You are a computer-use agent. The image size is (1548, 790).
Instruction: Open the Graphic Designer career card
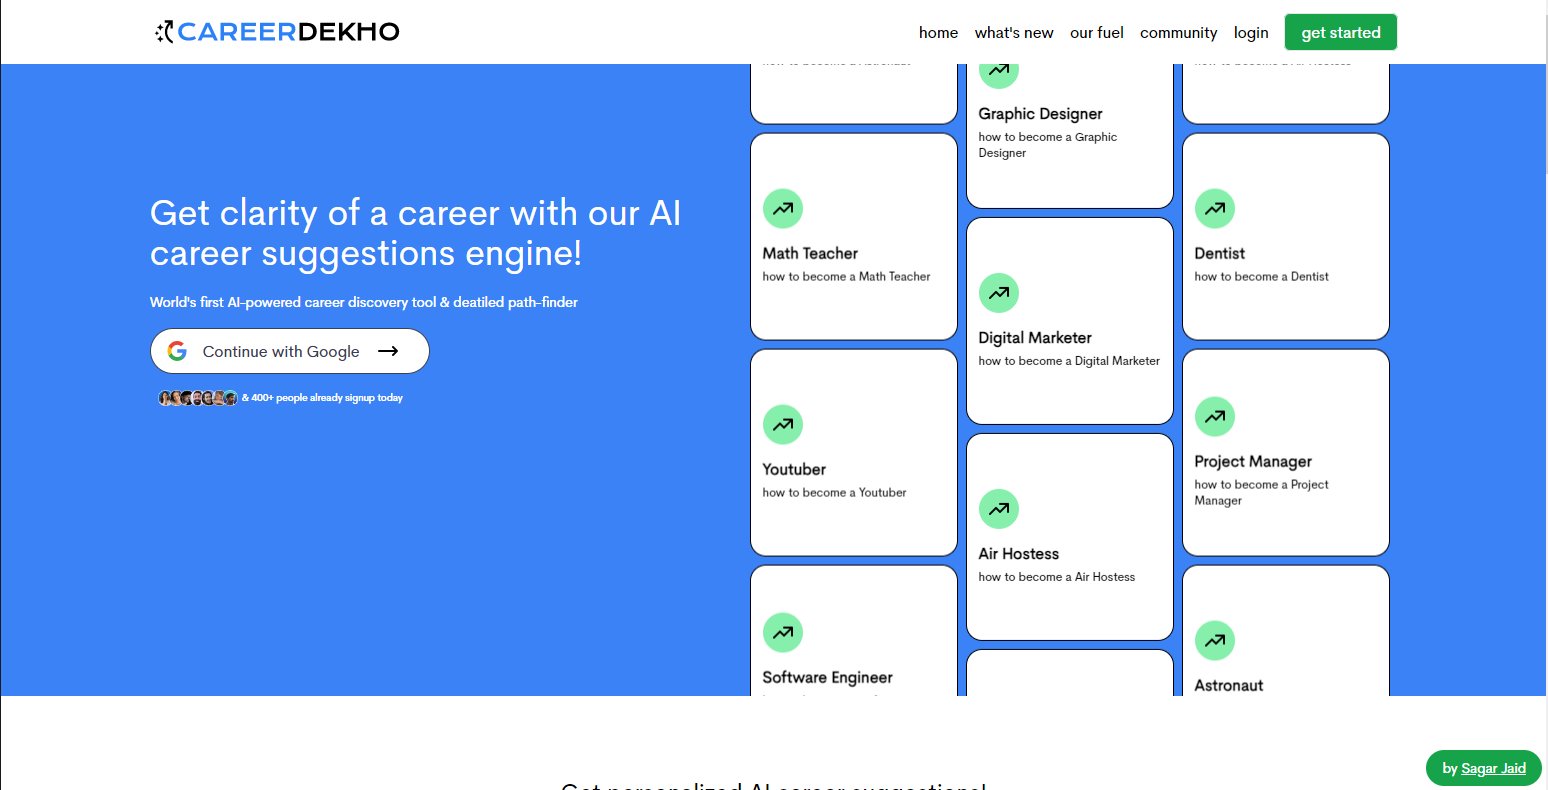tap(1069, 130)
